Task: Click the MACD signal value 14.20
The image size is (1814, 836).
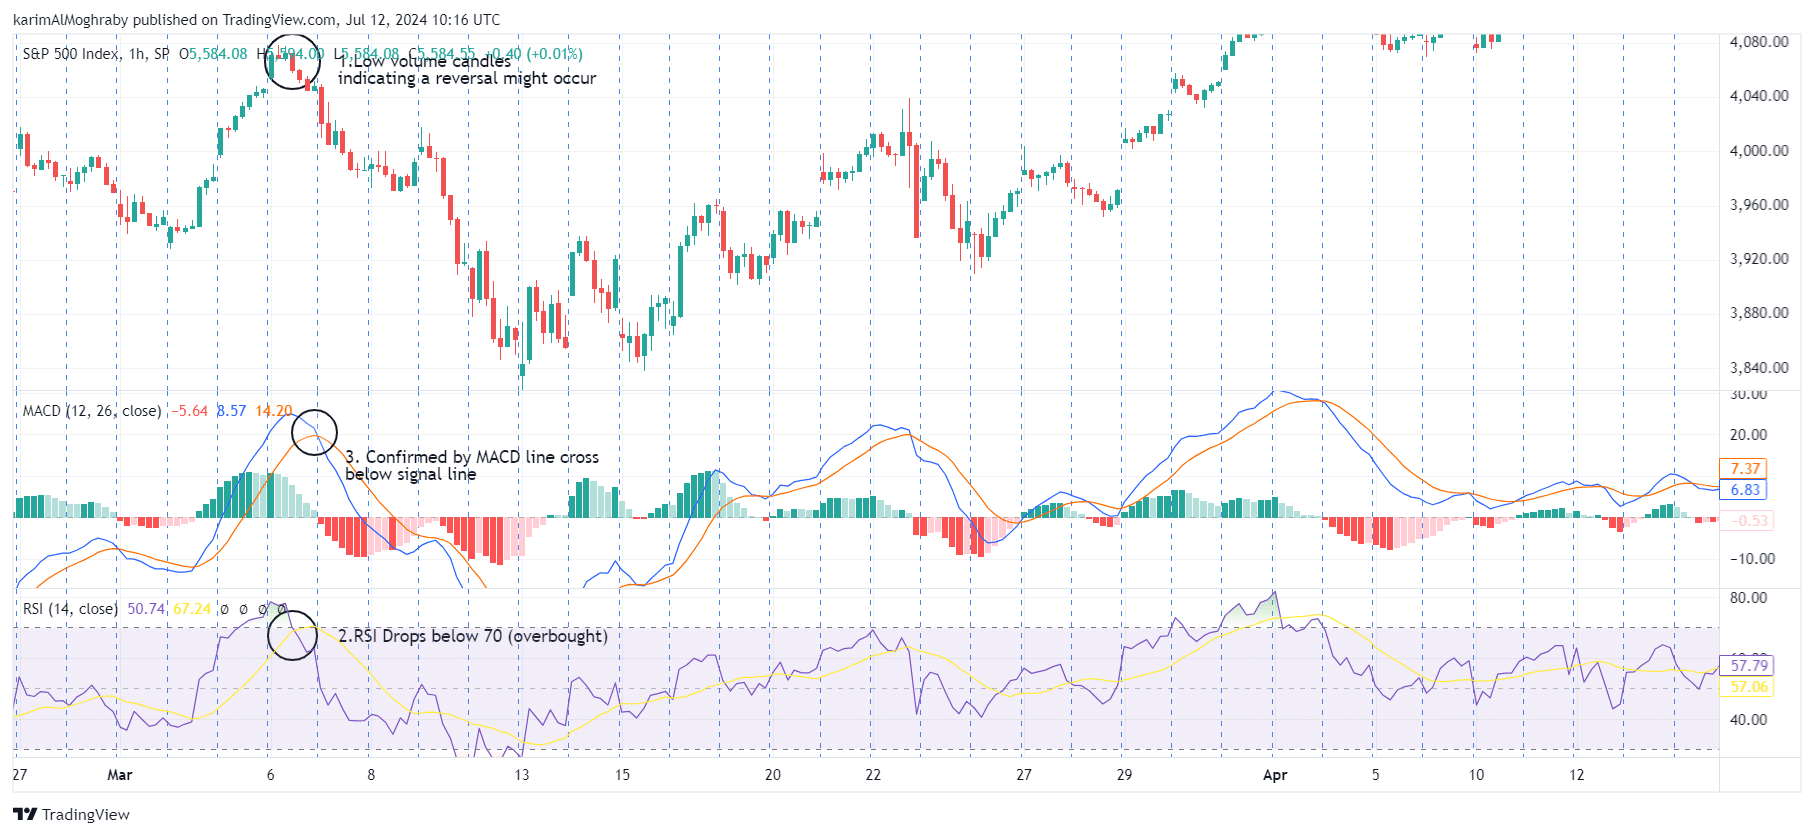Action: click(x=274, y=411)
